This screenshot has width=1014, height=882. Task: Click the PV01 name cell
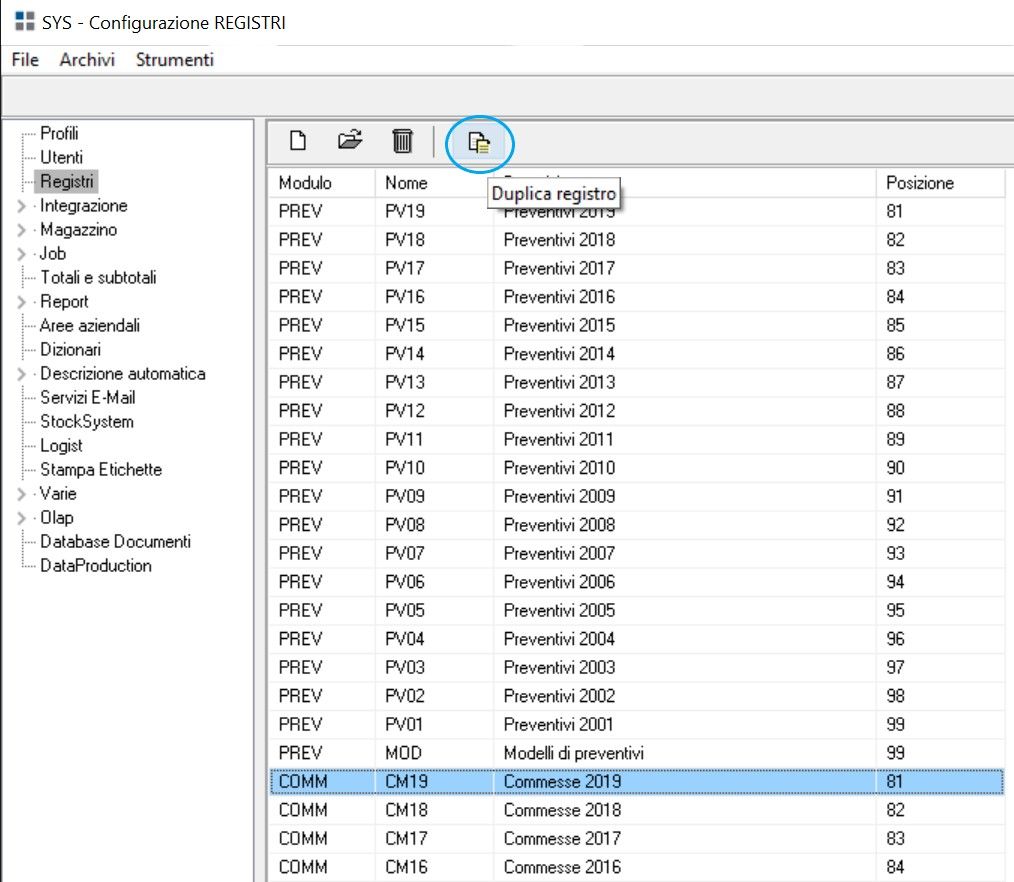(x=405, y=724)
